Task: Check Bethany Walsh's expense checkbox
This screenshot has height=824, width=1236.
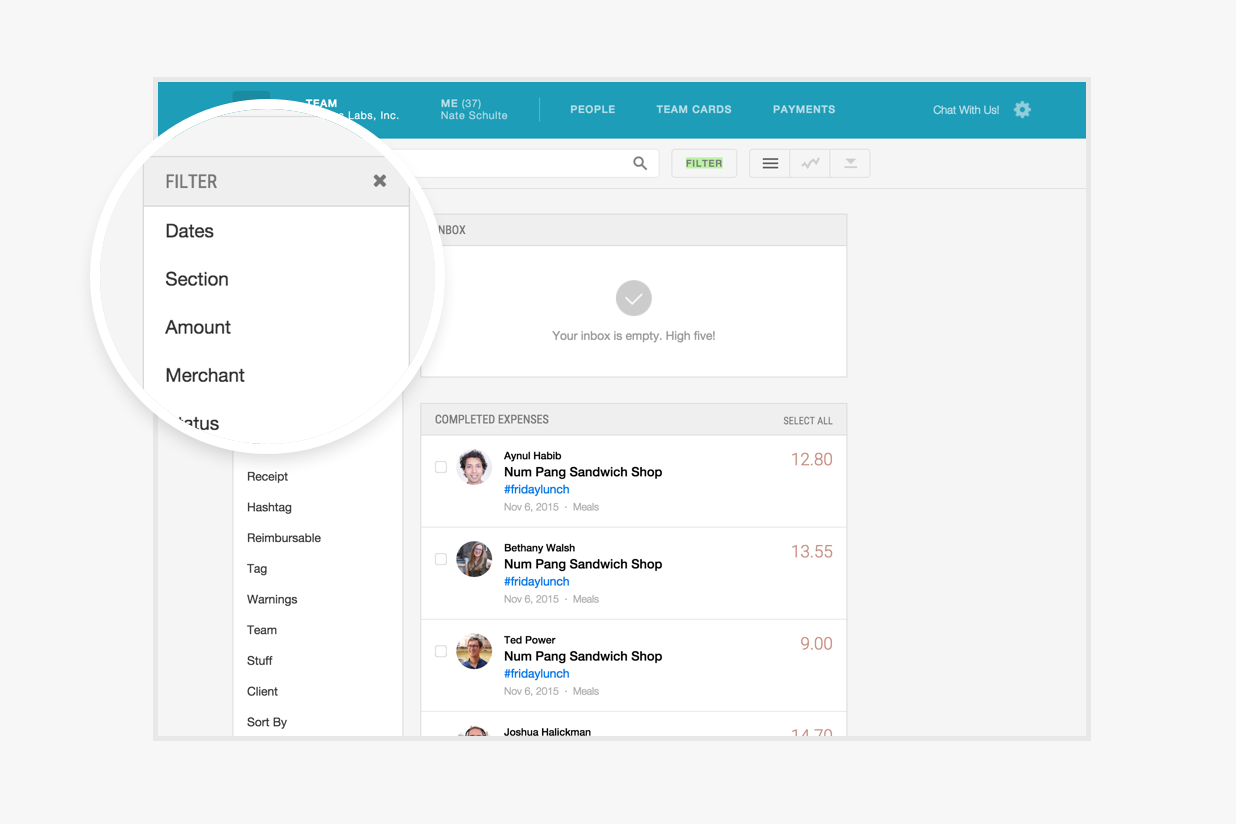Action: coord(441,559)
